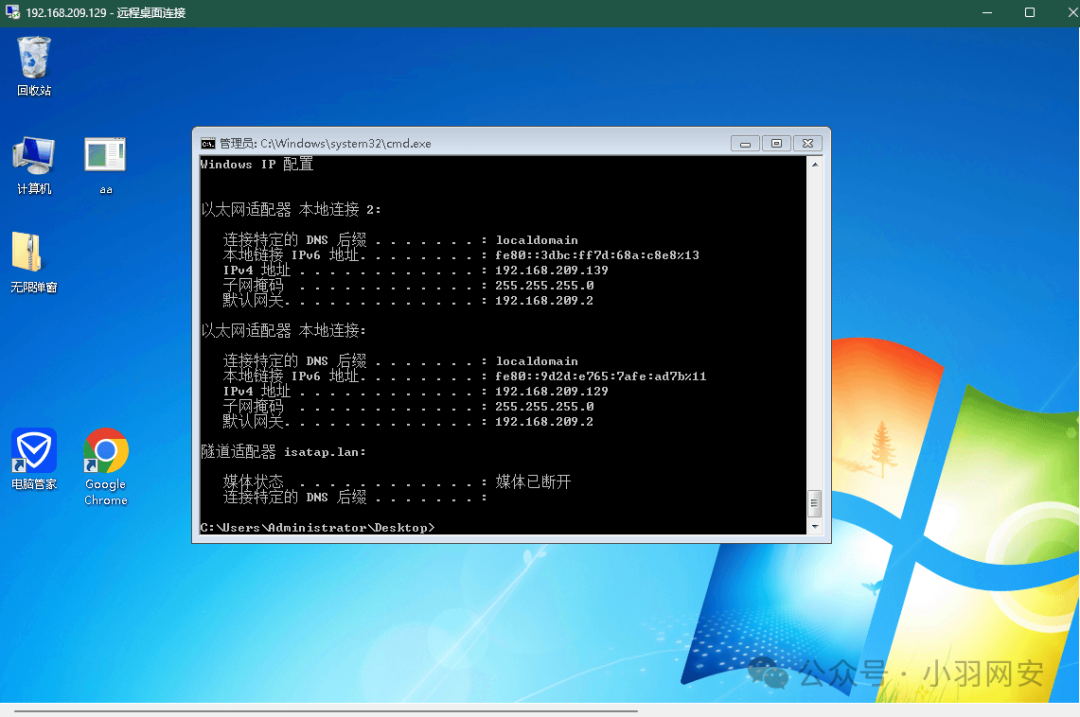
Task: Click the prompt C:\Users\Administrator\Desktop>
Action: pos(318,528)
